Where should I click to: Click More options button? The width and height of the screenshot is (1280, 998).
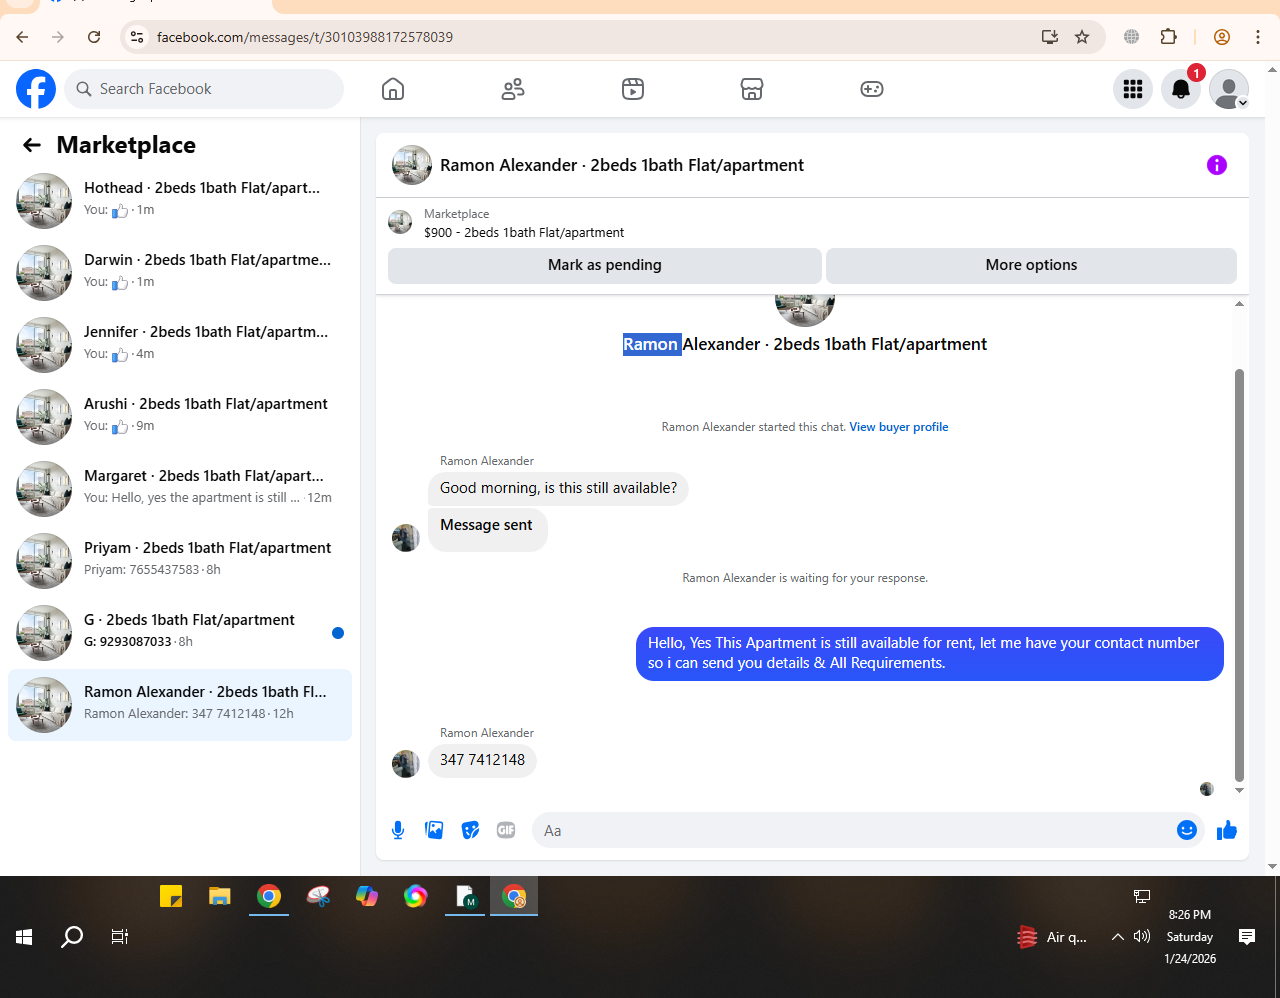point(1031,265)
